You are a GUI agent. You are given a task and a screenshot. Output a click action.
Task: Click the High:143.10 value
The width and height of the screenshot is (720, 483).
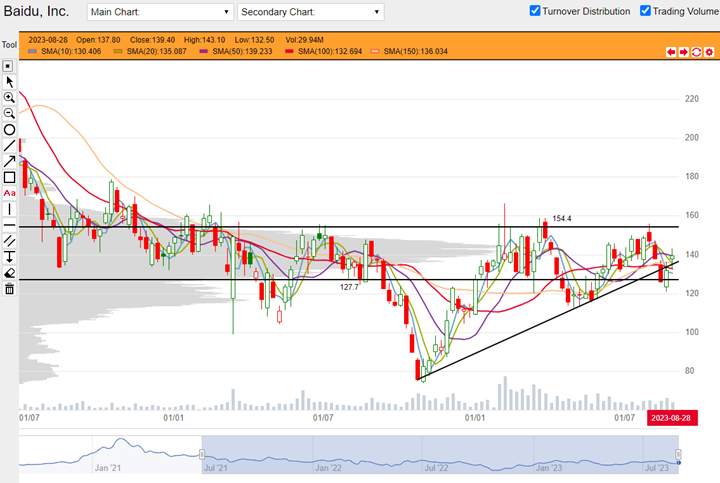204,40
